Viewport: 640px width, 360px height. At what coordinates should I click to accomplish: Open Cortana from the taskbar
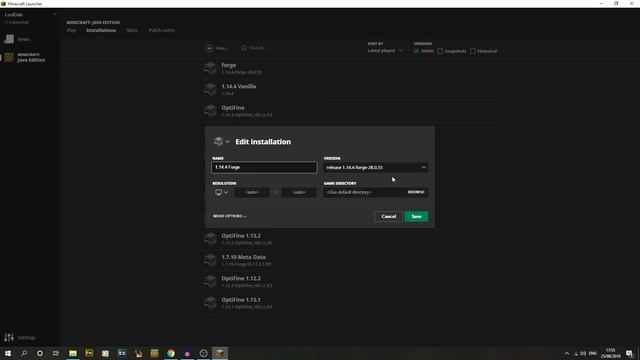40,353
